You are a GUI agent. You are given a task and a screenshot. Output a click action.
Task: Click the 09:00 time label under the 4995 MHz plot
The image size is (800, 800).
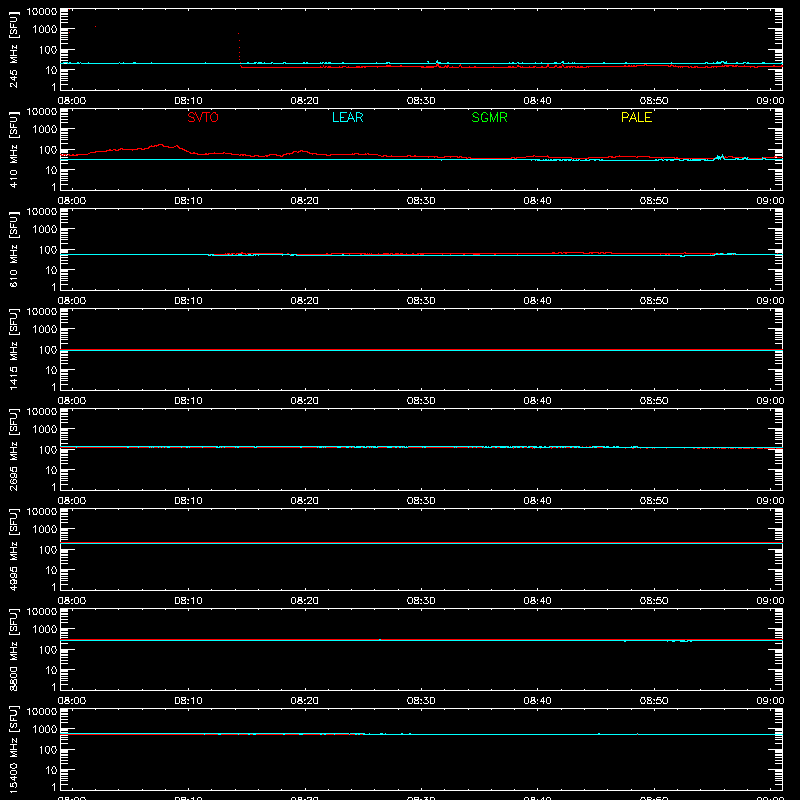tap(770, 601)
